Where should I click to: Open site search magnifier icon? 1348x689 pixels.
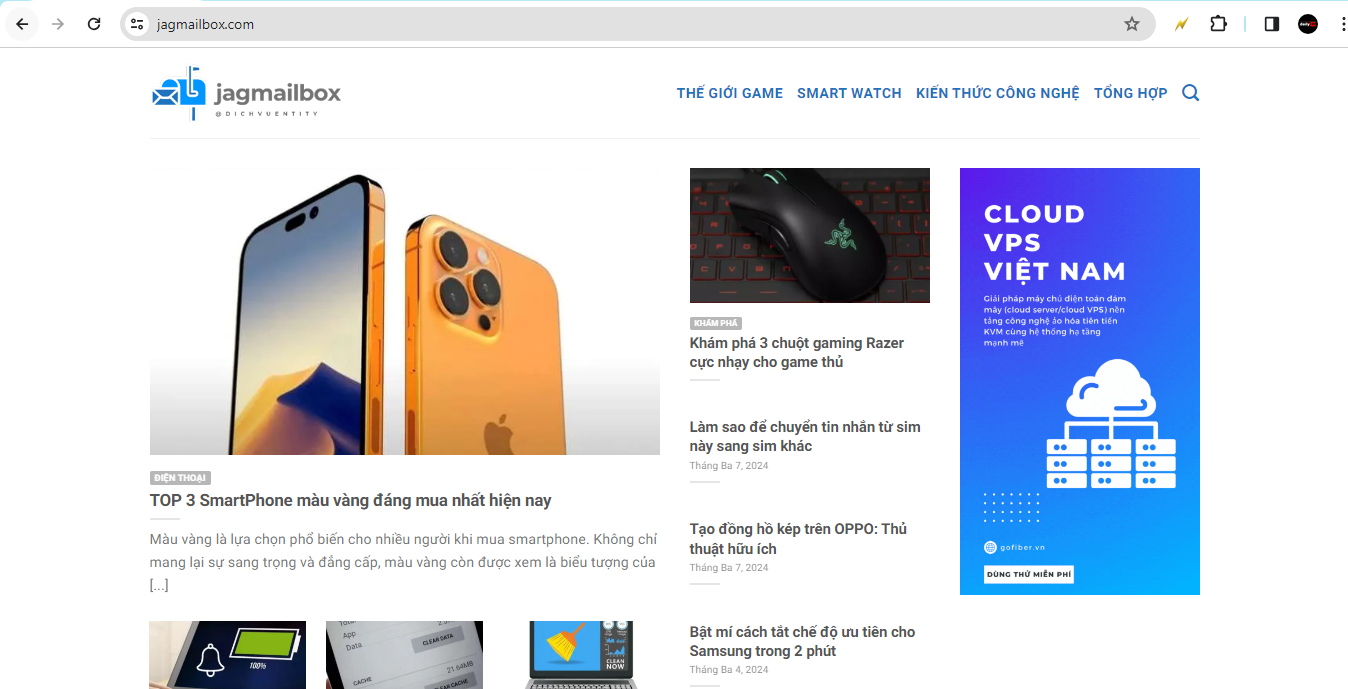tap(1191, 93)
